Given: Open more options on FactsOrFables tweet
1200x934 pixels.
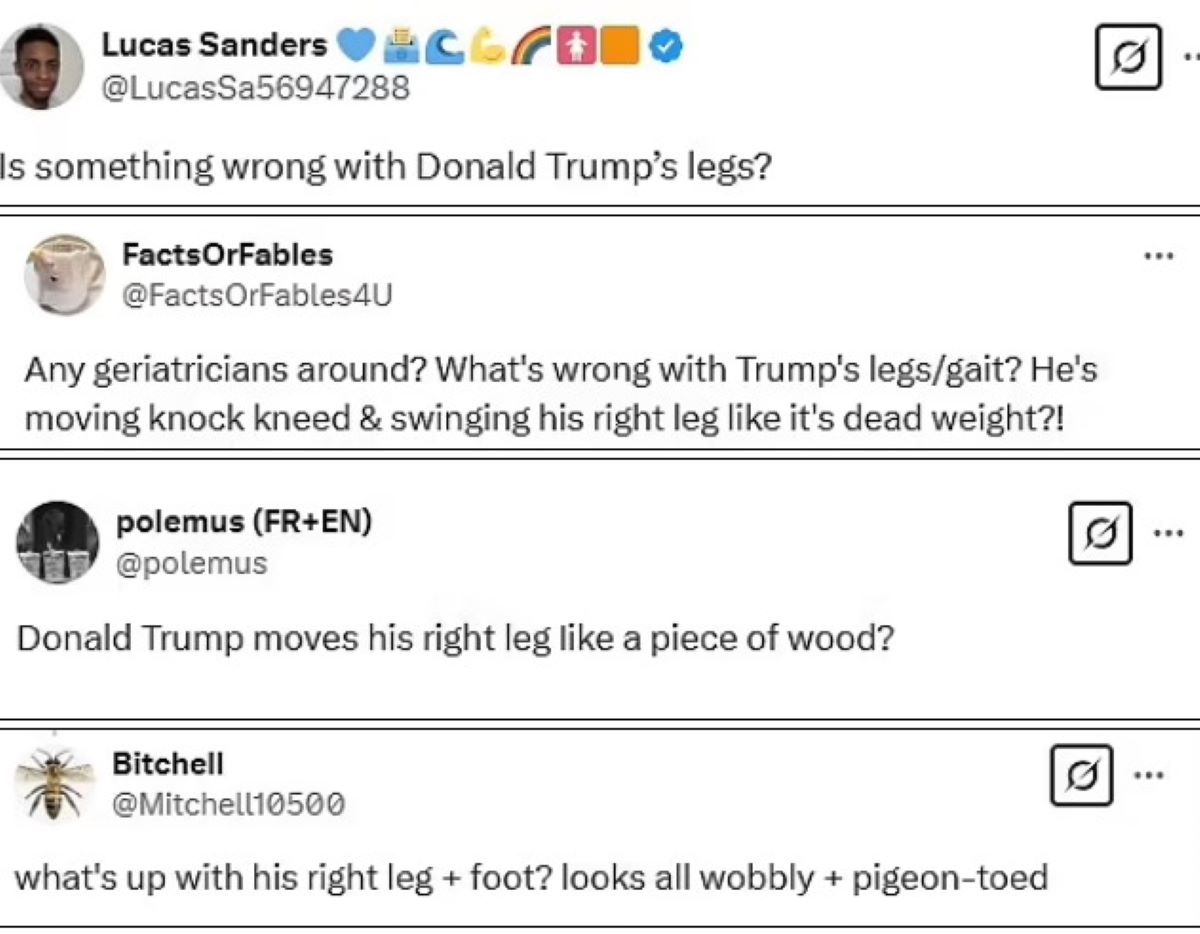Looking at the screenshot, I should click(x=1158, y=256).
